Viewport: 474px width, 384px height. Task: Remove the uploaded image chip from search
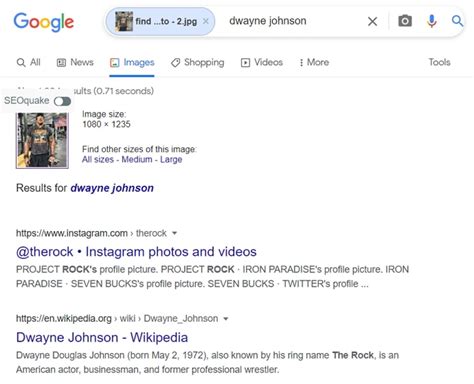point(206,21)
